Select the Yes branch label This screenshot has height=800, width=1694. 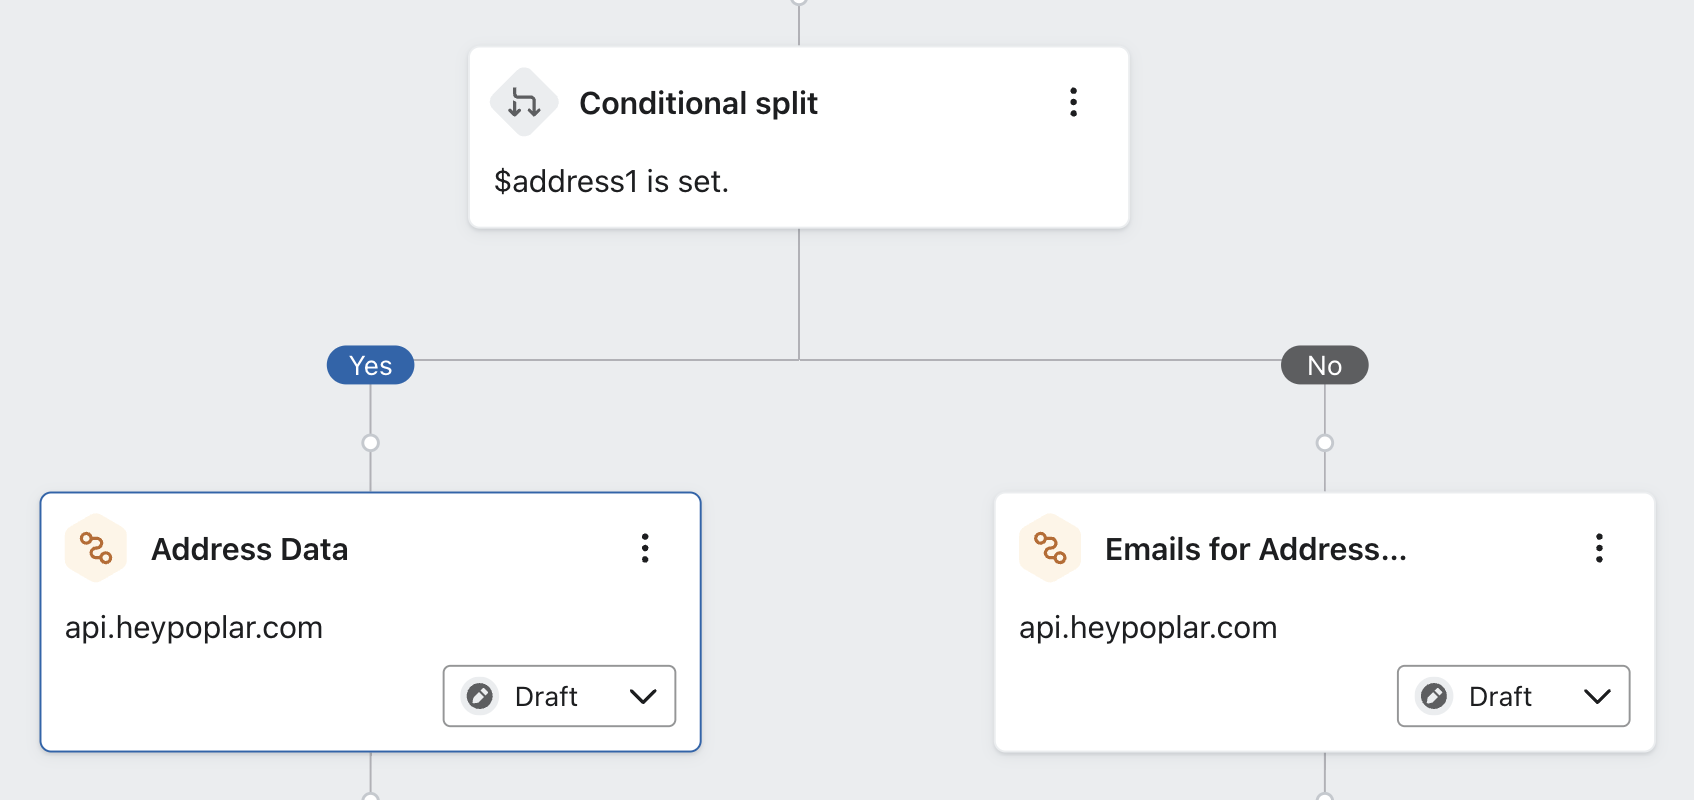tap(370, 365)
